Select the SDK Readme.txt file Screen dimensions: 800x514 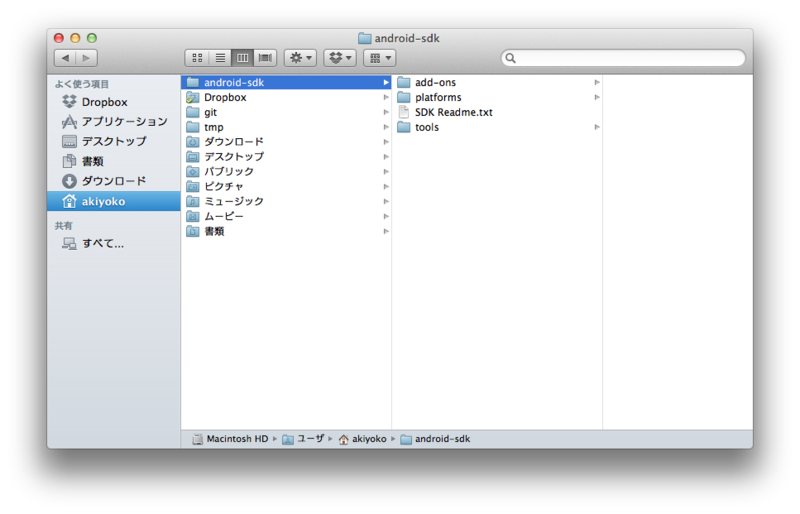coord(497,112)
